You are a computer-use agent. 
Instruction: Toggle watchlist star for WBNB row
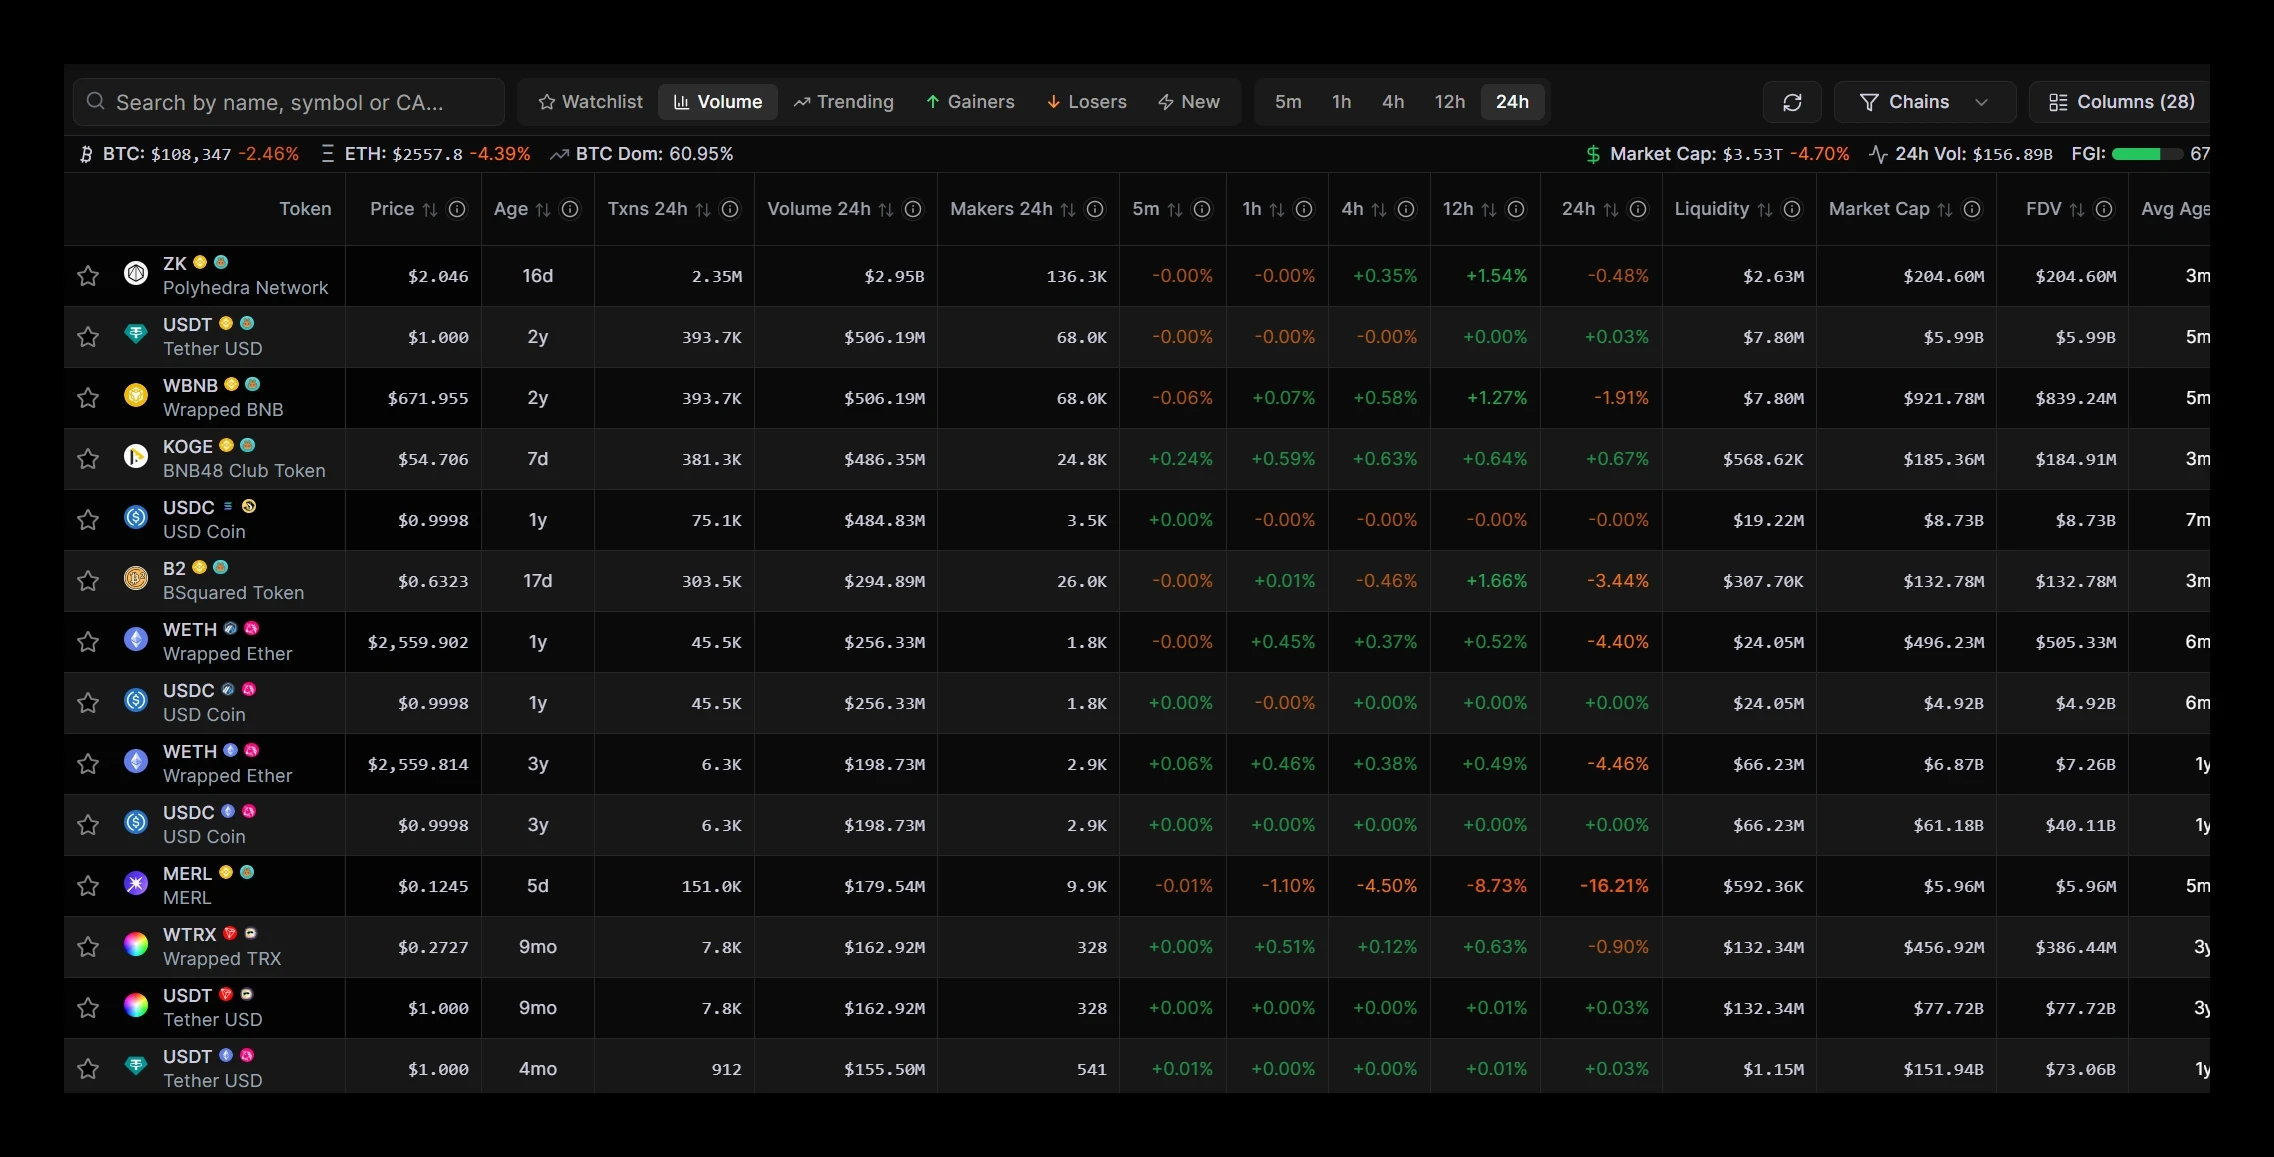[88, 398]
